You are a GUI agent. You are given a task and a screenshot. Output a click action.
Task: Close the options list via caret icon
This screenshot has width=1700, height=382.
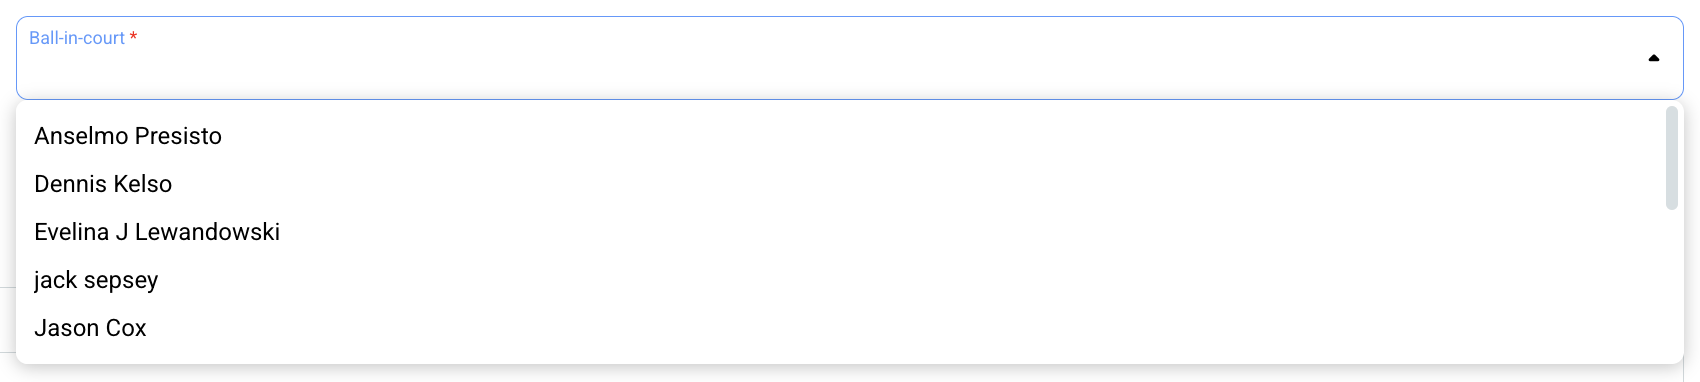[1654, 58]
